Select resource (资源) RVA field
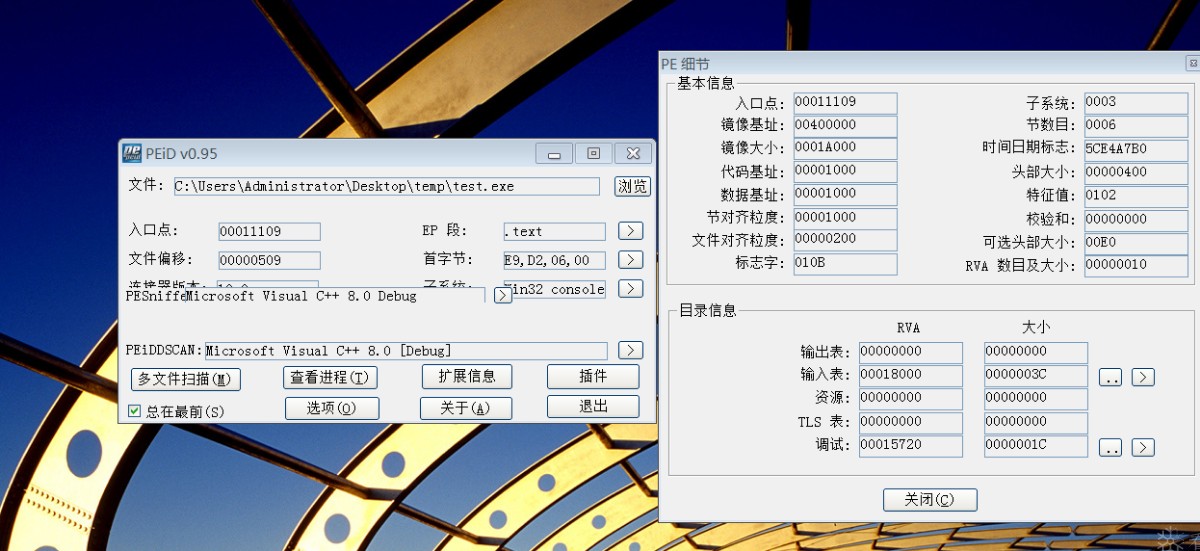1200x551 pixels. pyautogui.click(x=911, y=399)
